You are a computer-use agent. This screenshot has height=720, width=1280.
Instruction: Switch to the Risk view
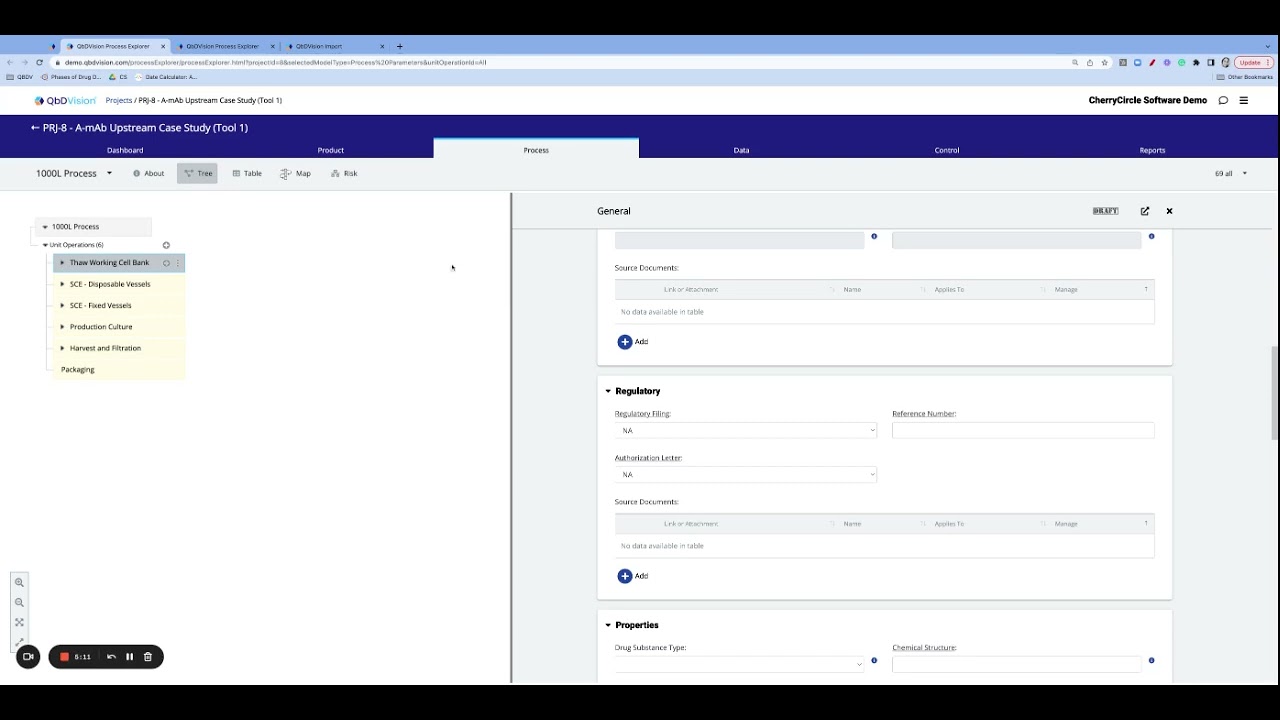click(344, 173)
